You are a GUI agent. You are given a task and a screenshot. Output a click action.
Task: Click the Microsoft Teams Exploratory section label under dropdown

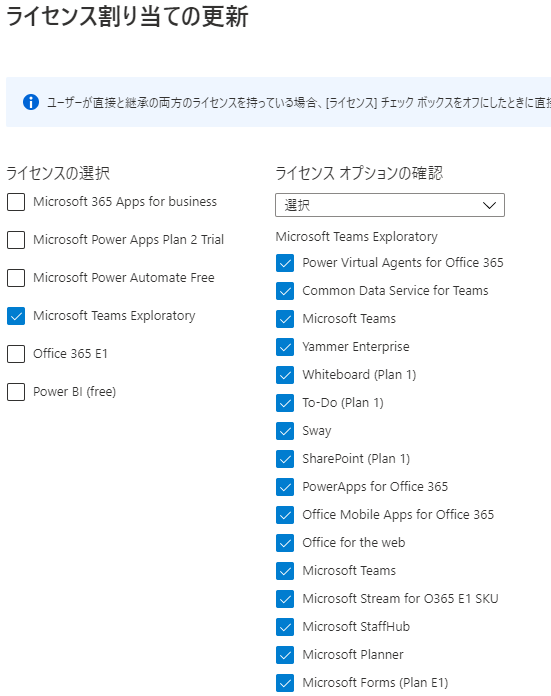(x=357, y=237)
